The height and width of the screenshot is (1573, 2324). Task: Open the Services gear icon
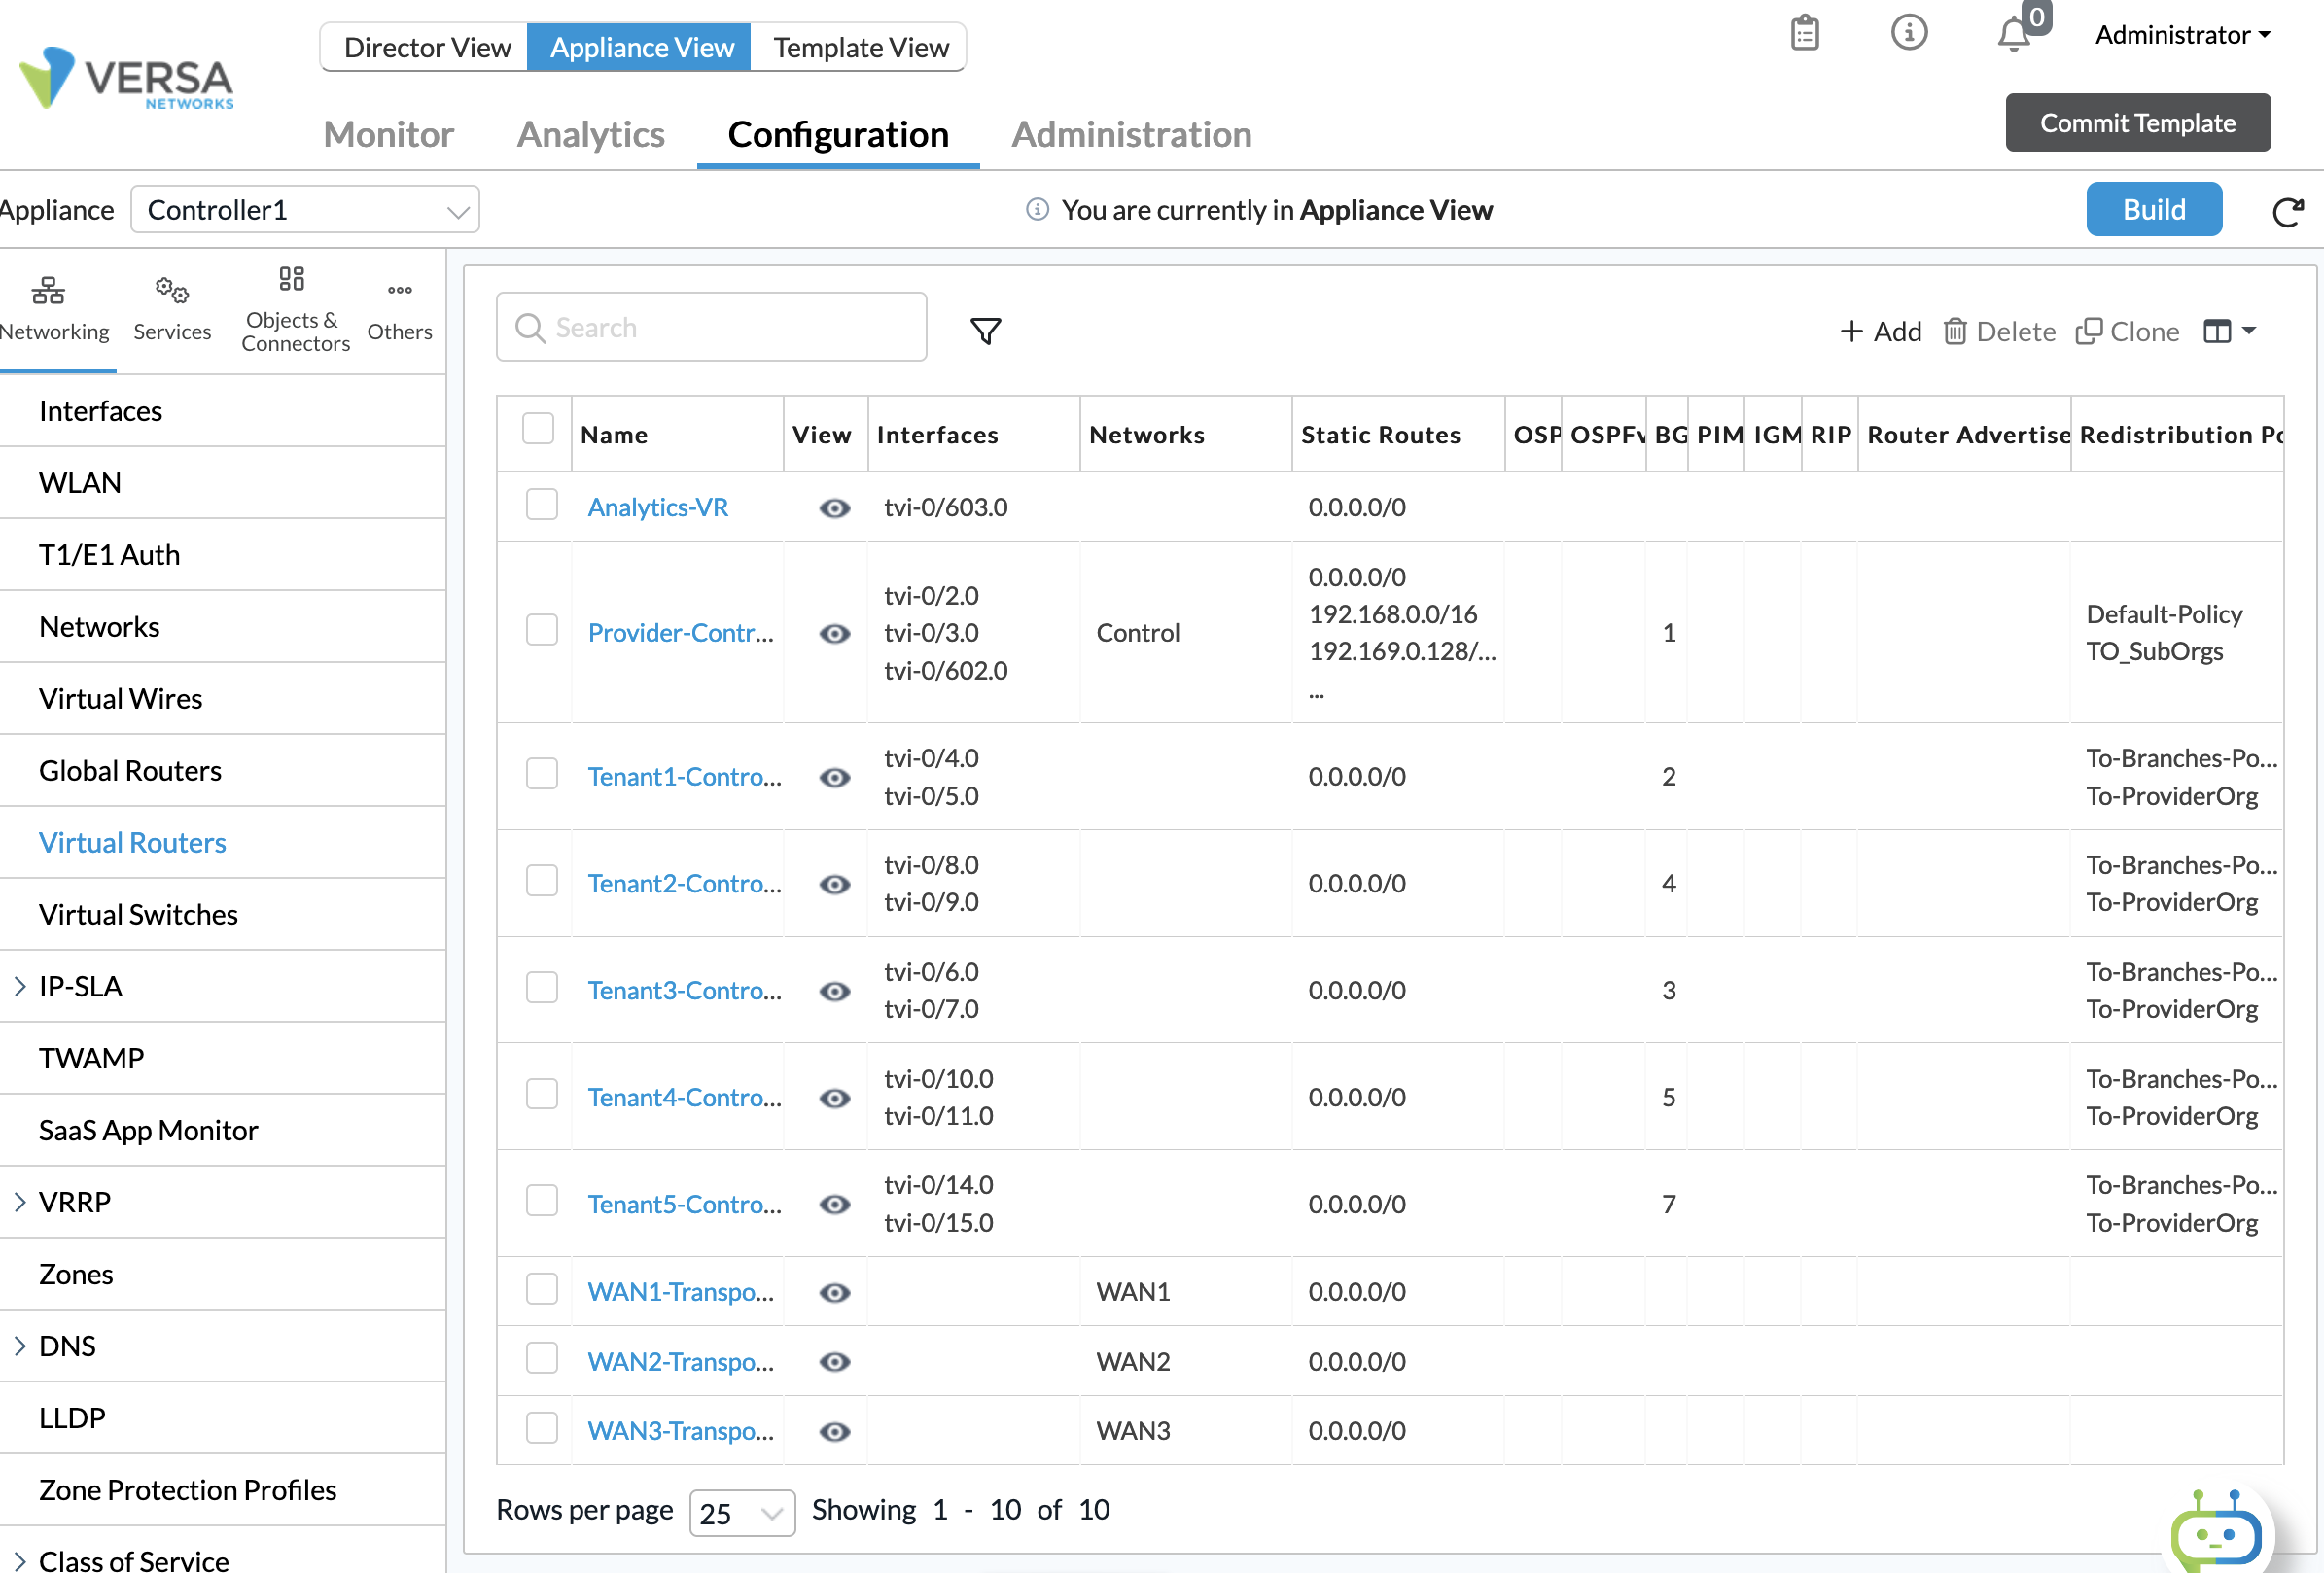pyautogui.click(x=172, y=290)
